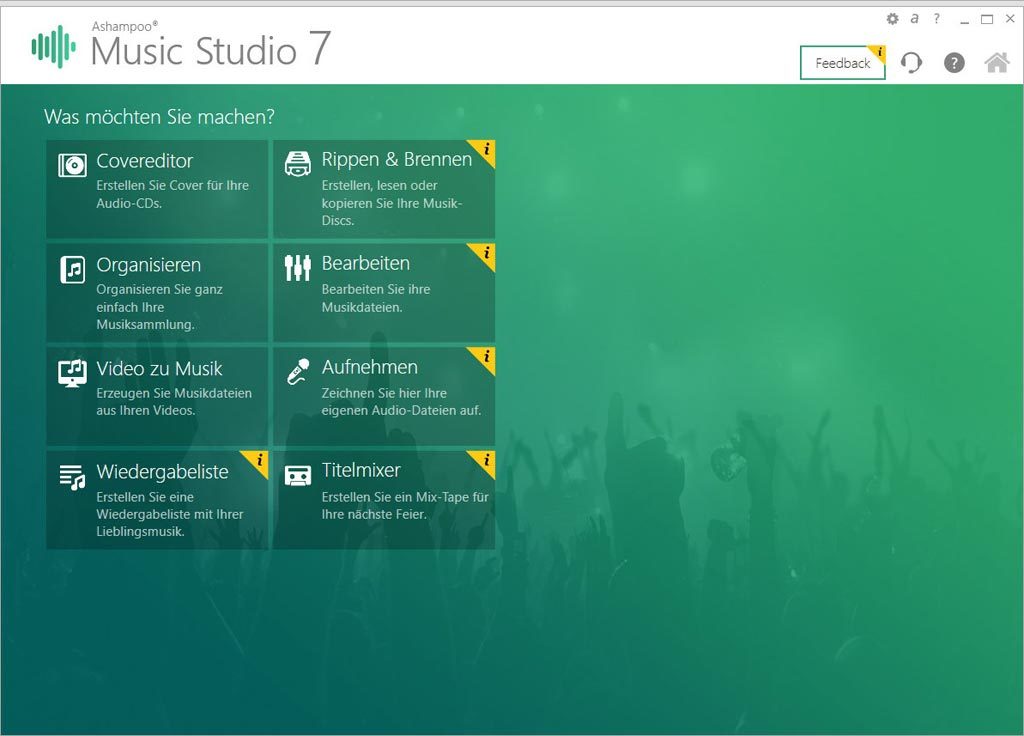Image resolution: width=1024 pixels, height=736 pixels.
Task: Open the Video zu Musik title
Action: [x=159, y=368]
